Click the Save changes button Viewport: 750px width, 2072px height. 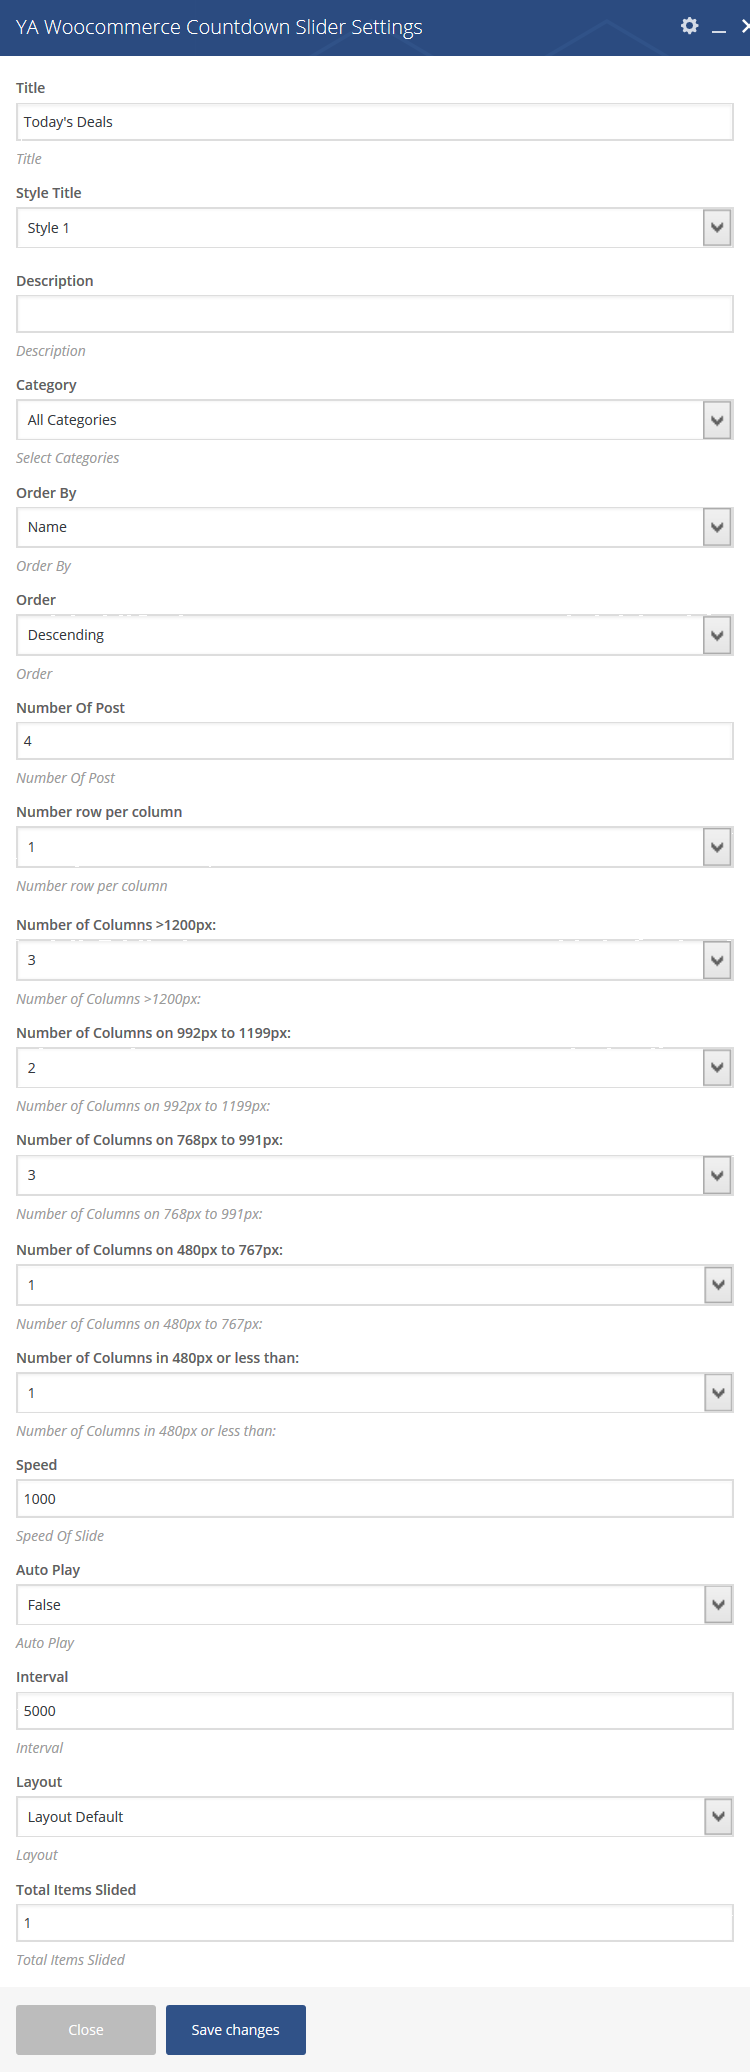point(236,2030)
